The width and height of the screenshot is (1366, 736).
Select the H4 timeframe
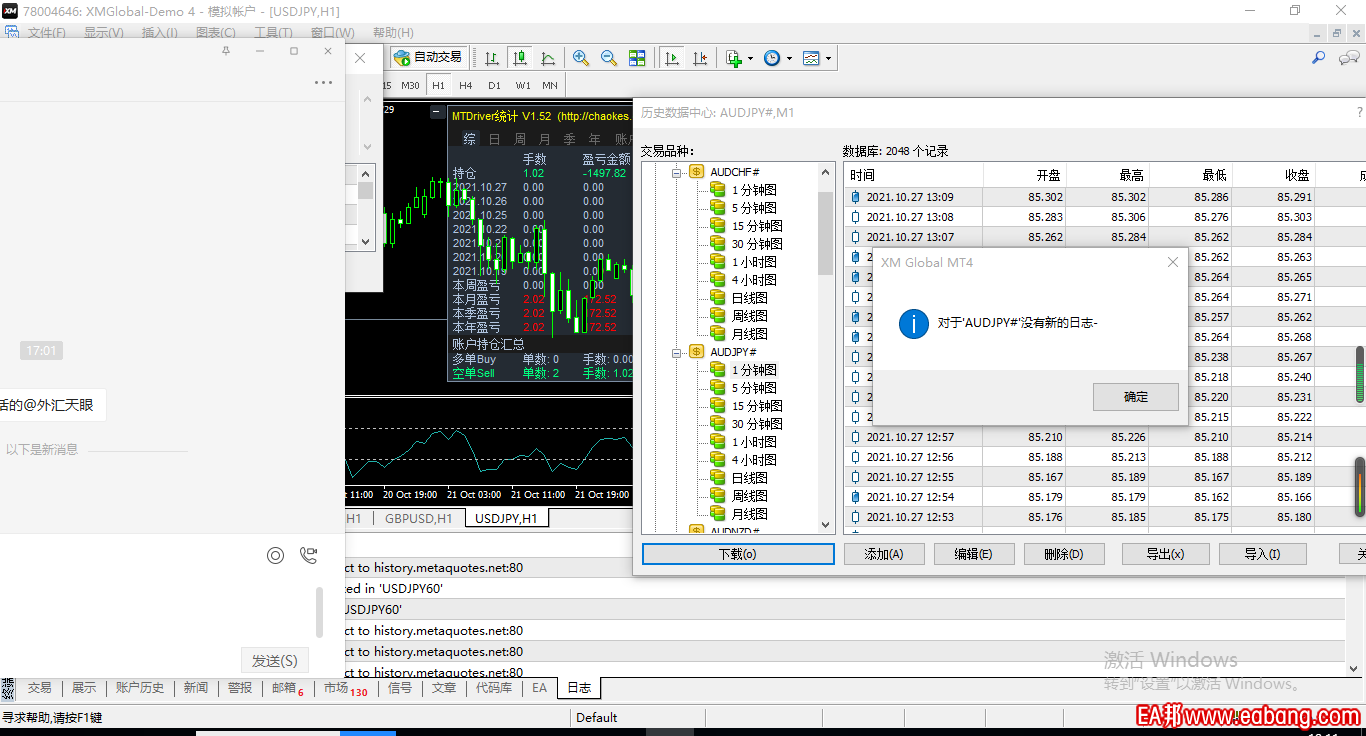click(x=466, y=86)
